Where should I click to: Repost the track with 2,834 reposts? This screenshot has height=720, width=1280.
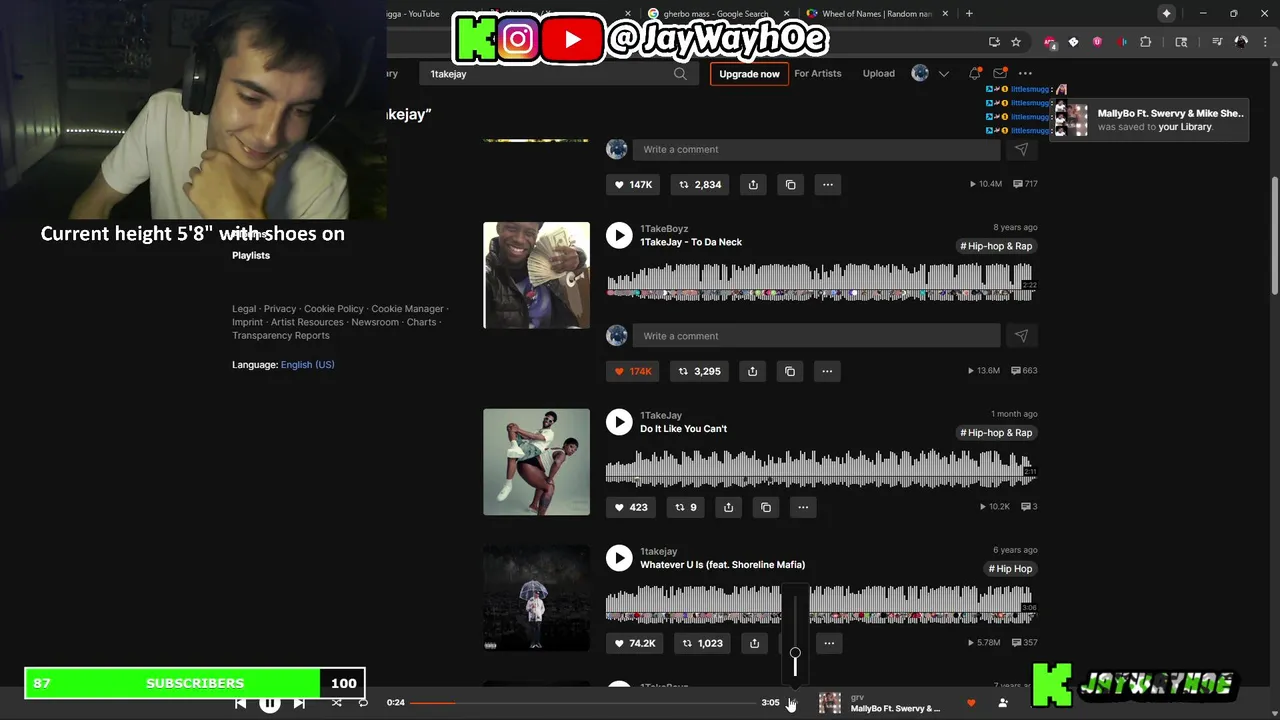click(700, 184)
